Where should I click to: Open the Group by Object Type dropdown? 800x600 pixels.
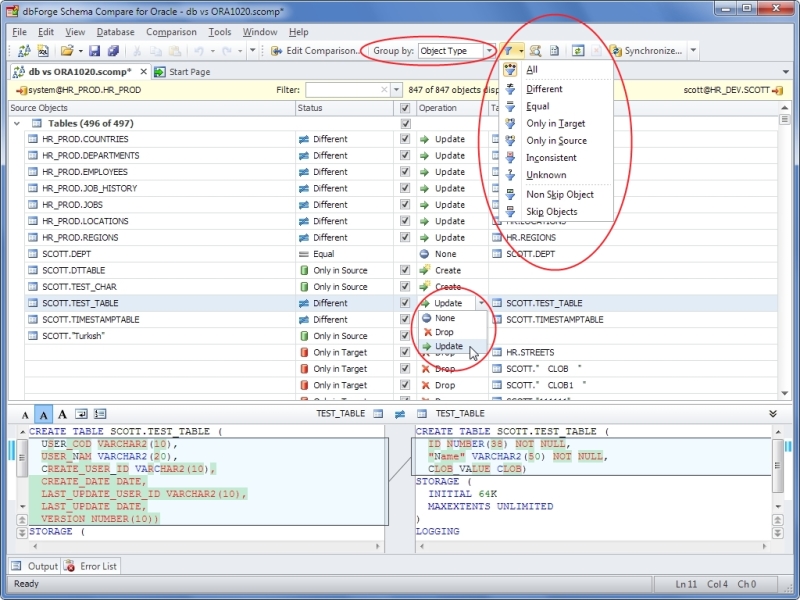pyautogui.click(x=489, y=51)
